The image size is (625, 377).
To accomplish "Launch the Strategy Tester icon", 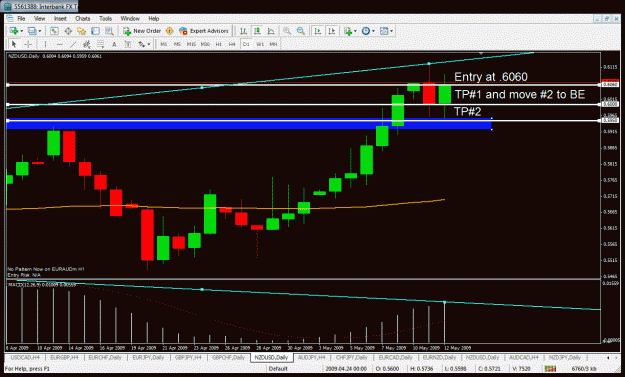I will [109, 31].
